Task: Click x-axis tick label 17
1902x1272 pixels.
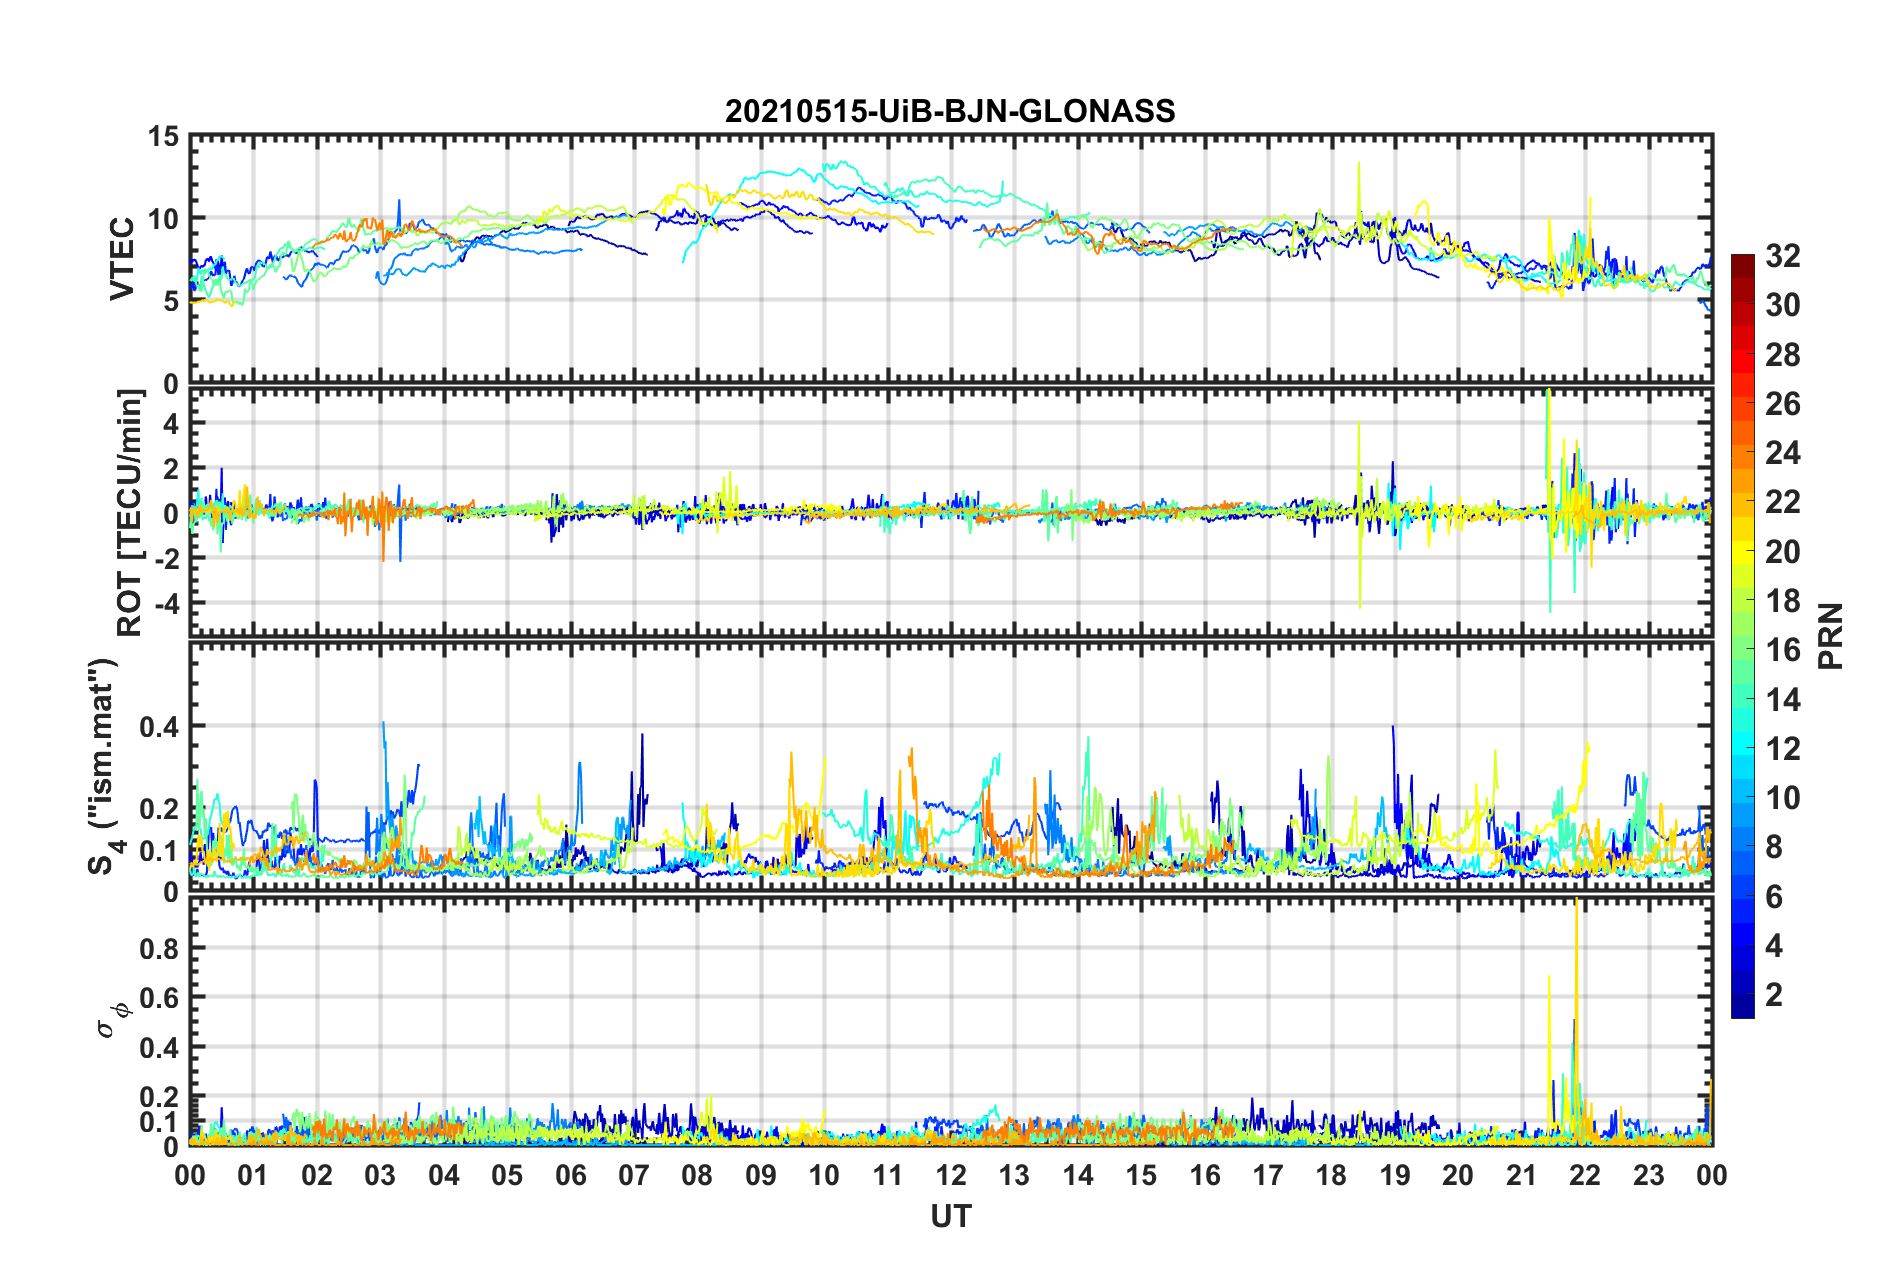Action: click(x=1268, y=1175)
